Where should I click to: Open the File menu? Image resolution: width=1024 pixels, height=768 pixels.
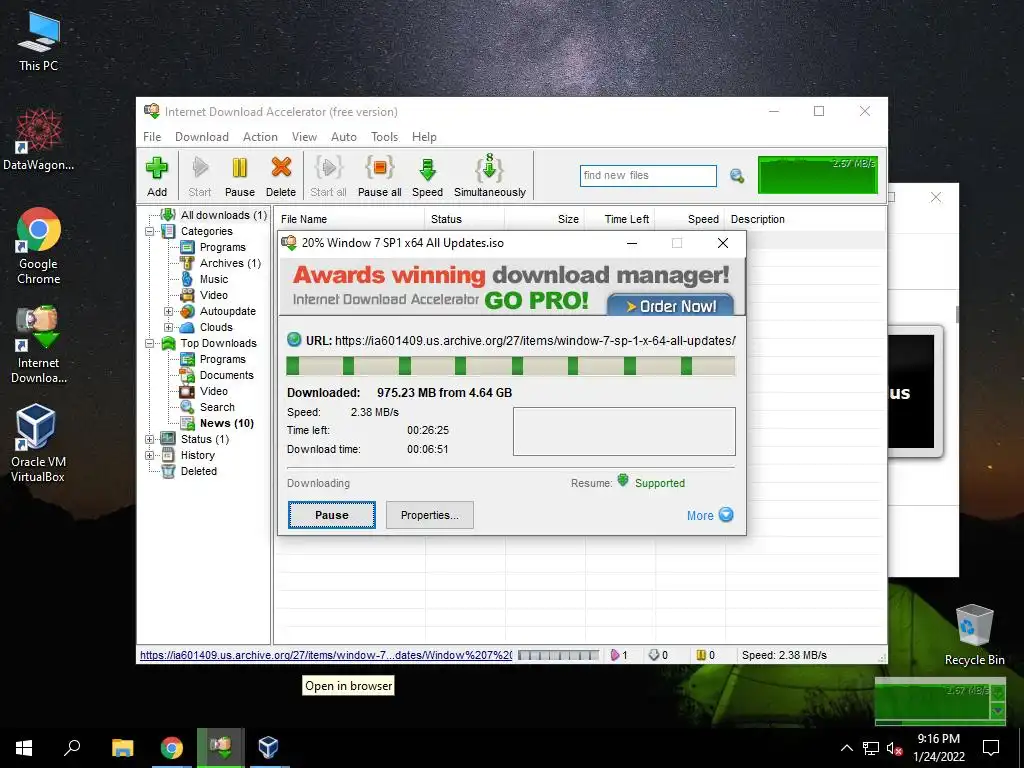pyautogui.click(x=152, y=136)
